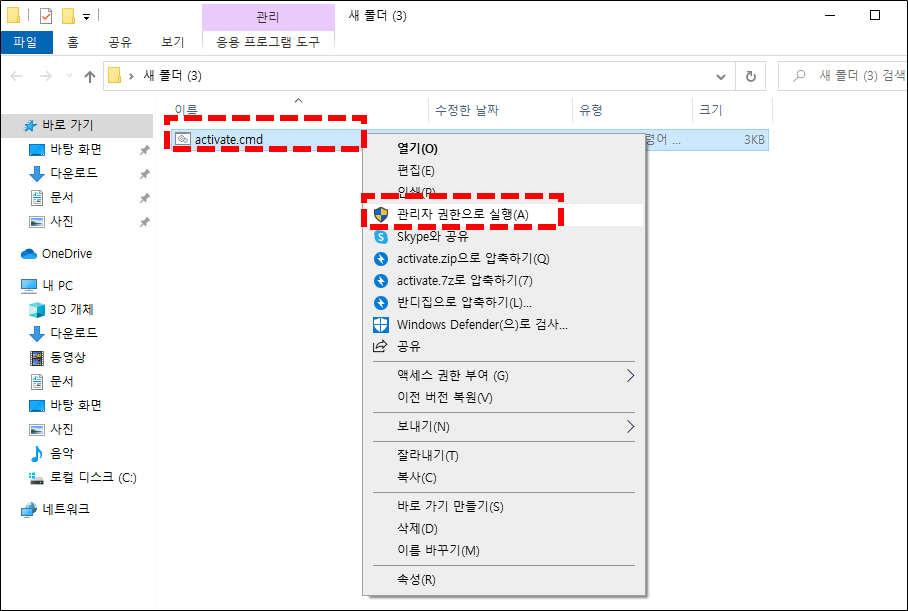This screenshot has height=611, width=908.
Task: Open recent locations dropdown arrow
Action: 69,76
